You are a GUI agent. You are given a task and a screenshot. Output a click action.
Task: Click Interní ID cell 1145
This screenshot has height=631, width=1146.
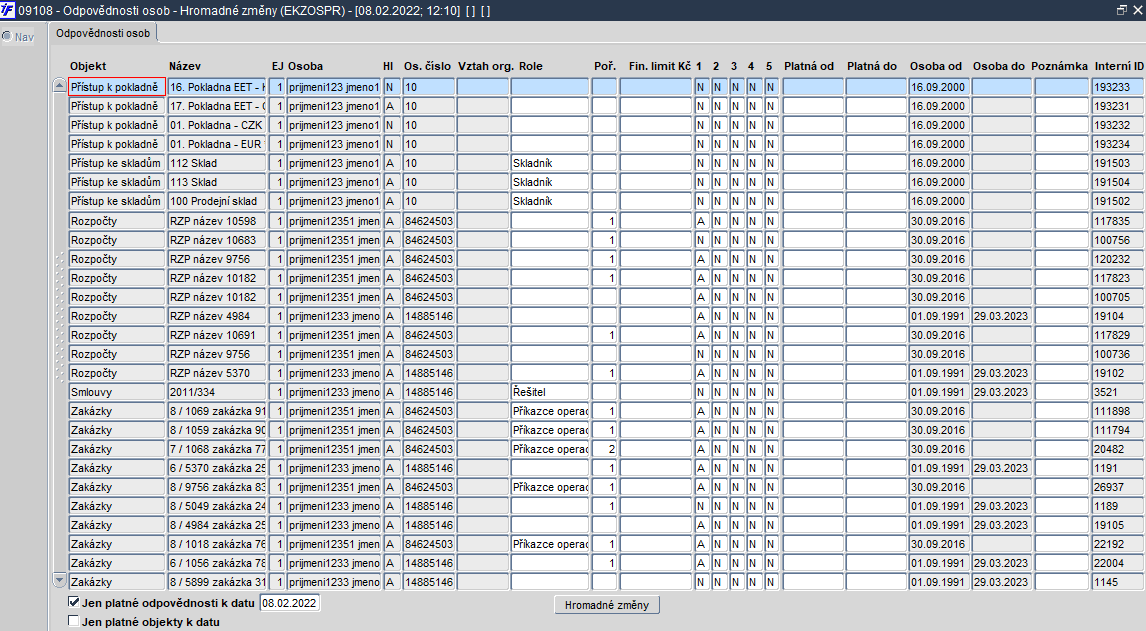(x=1118, y=582)
